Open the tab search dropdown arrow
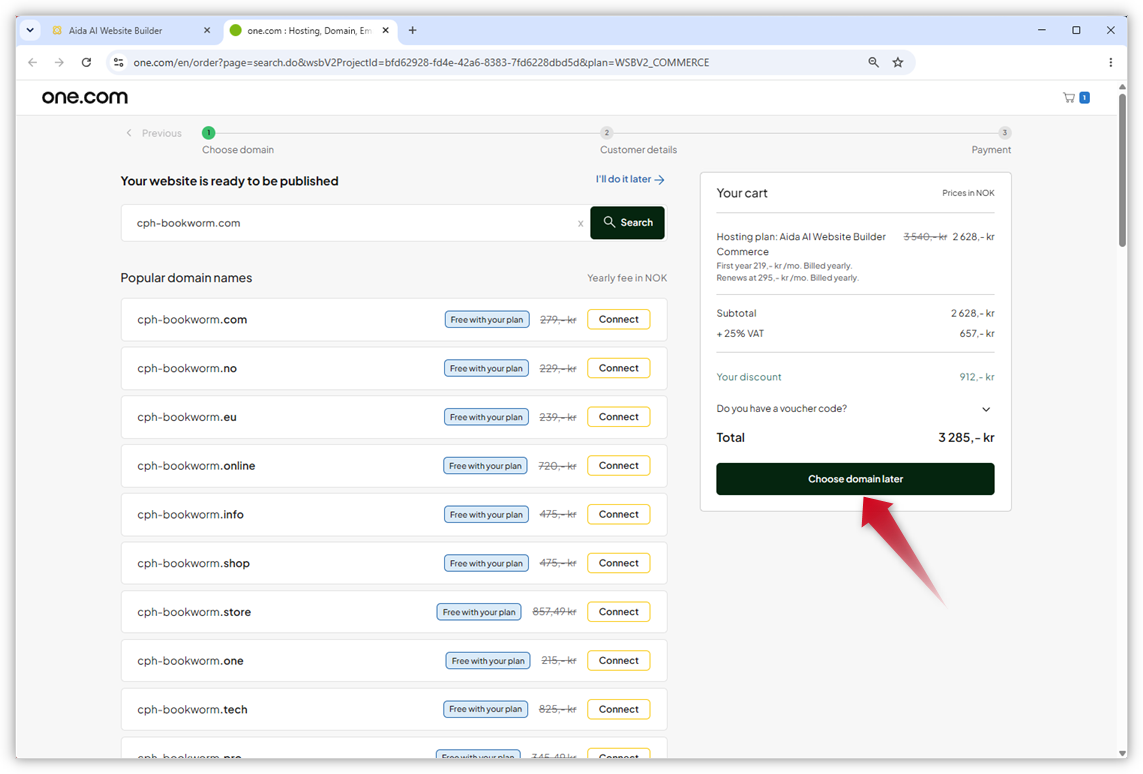The height and width of the screenshot is (774, 1143). tap(30, 31)
